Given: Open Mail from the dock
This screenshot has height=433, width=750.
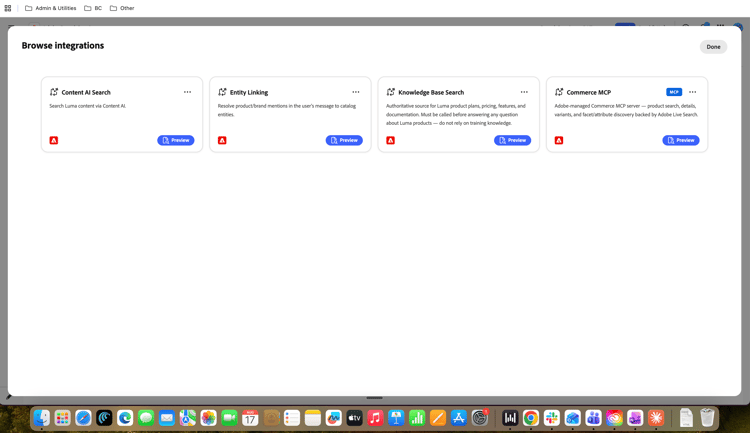Looking at the screenshot, I should (167, 418).
